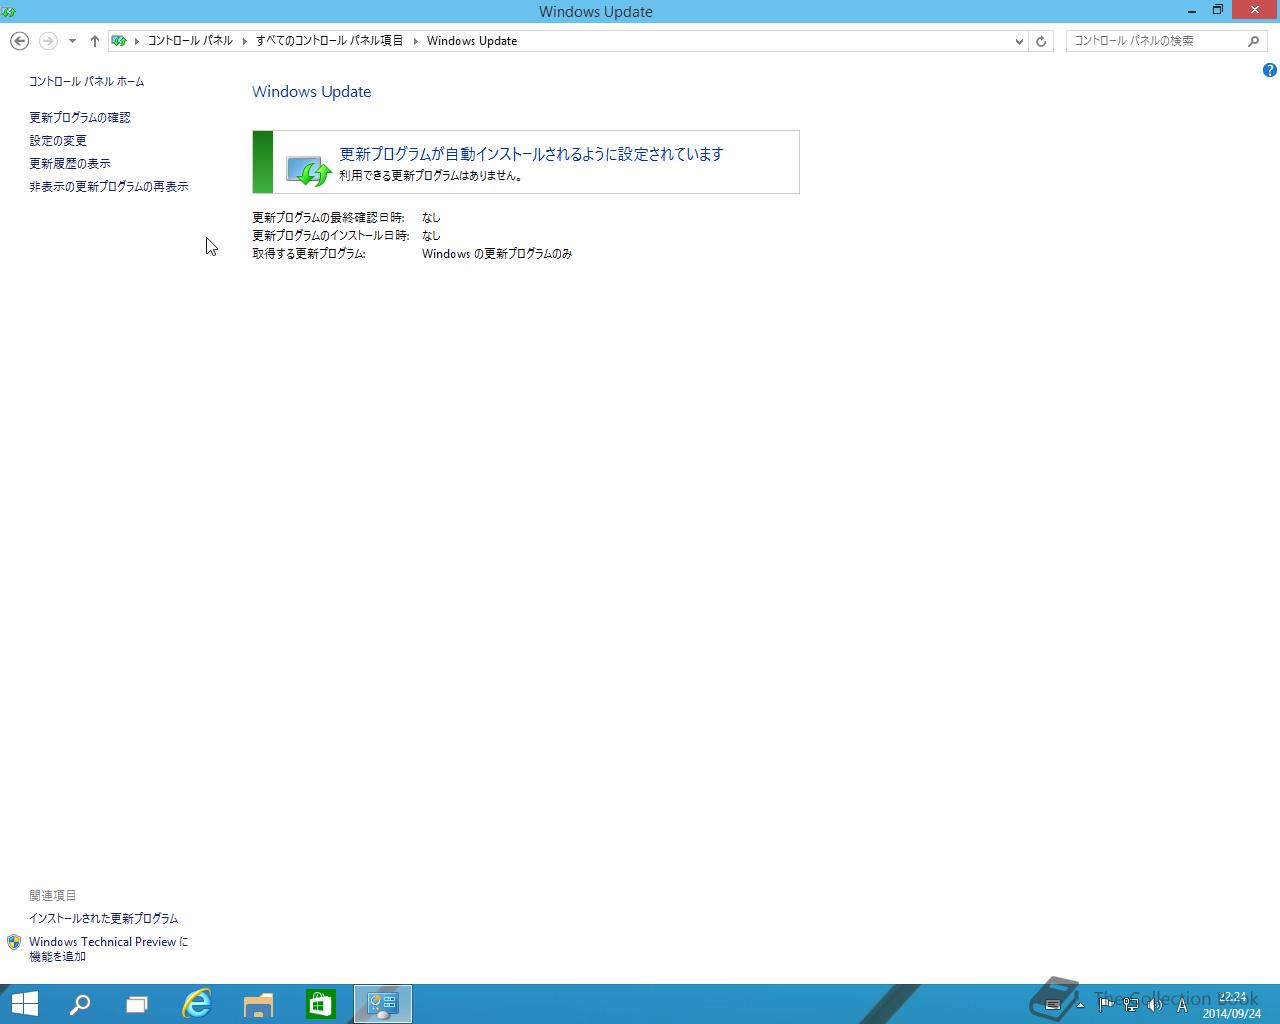Minimize the Windows Update window
The height and width of the screenshot is (1024, 1280).
1191,11
